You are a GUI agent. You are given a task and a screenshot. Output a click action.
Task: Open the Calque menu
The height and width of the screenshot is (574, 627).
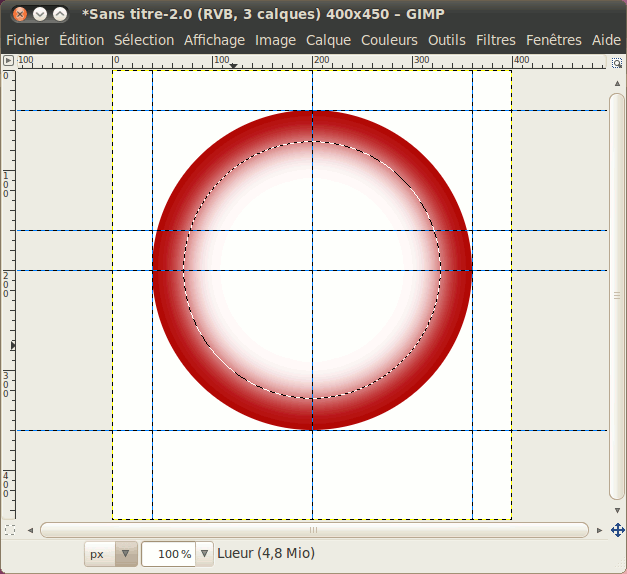tap(328, 40)
